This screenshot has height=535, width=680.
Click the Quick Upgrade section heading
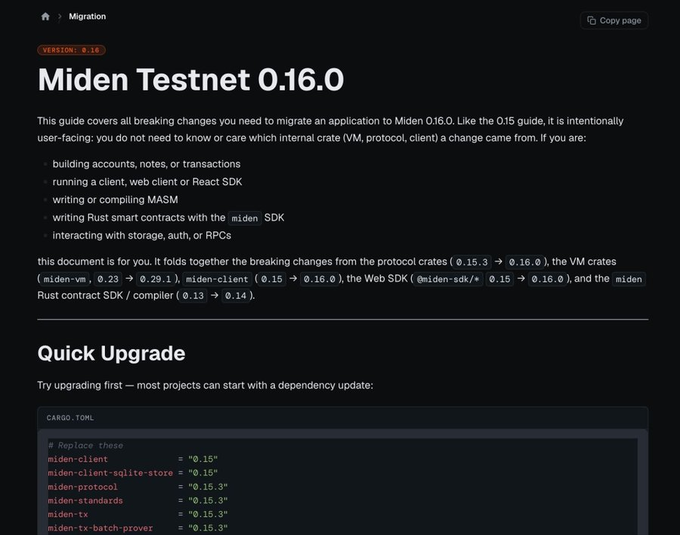pyautogui.click(x=111, y=353)
